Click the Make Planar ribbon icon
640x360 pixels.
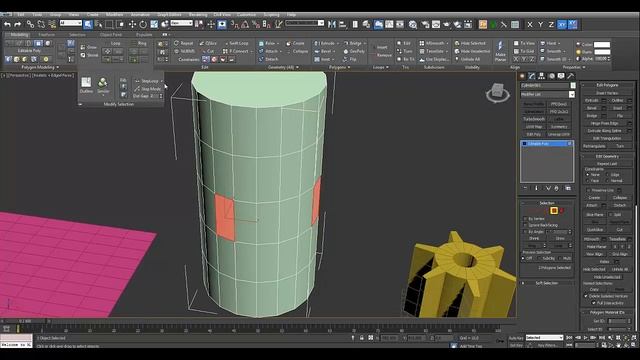[500, 51]
